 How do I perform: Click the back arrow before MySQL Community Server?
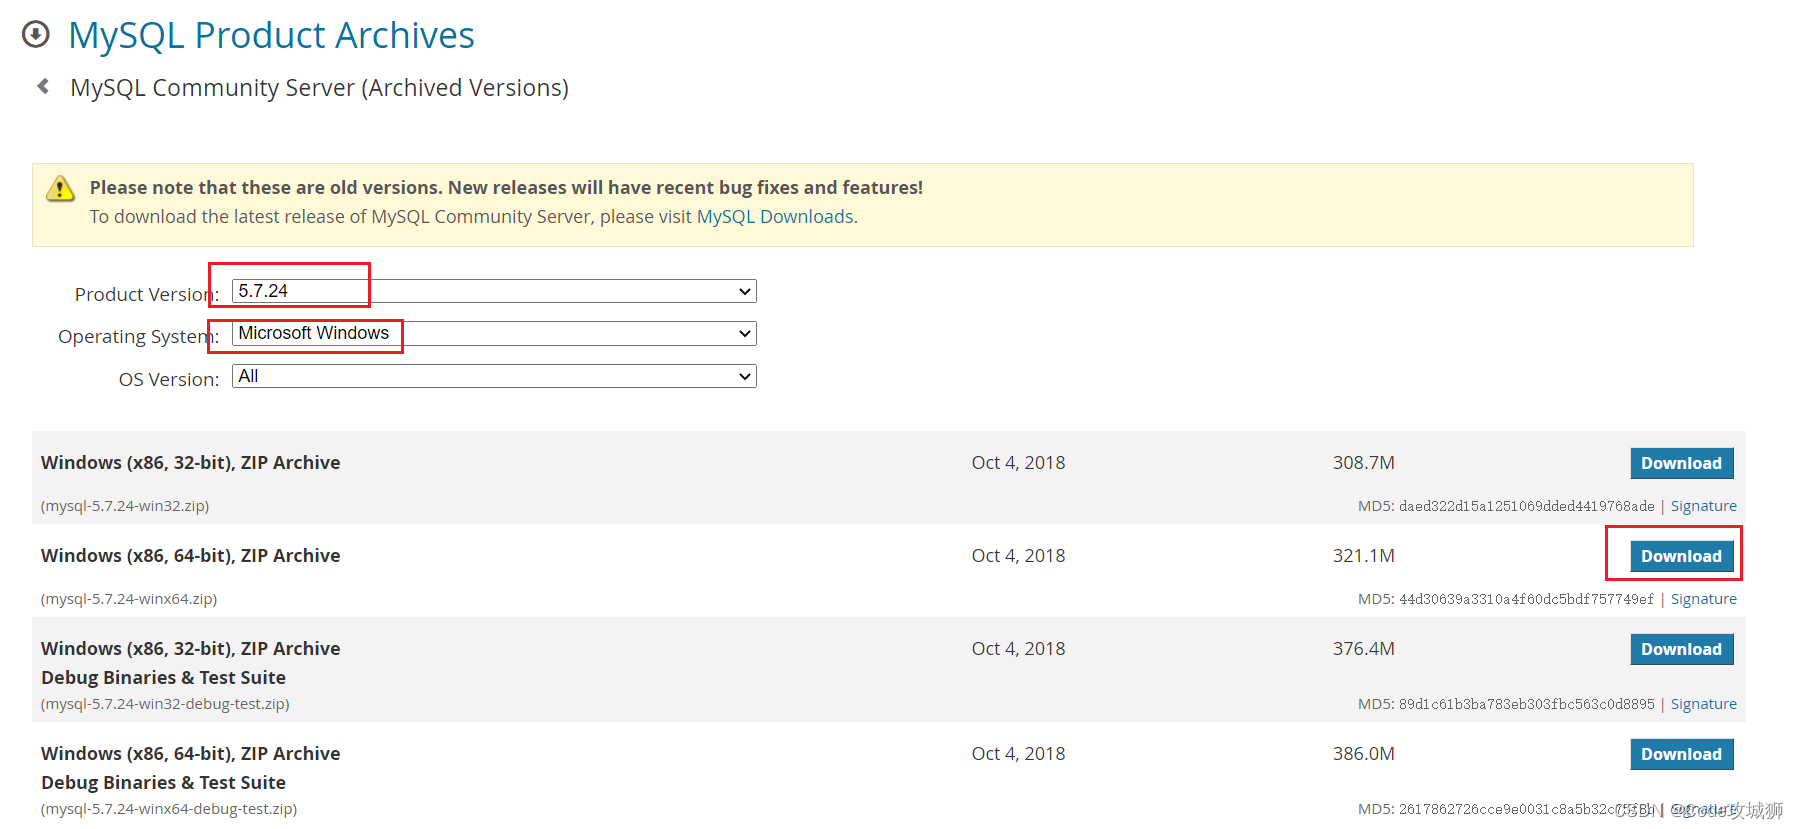[43, 87]
